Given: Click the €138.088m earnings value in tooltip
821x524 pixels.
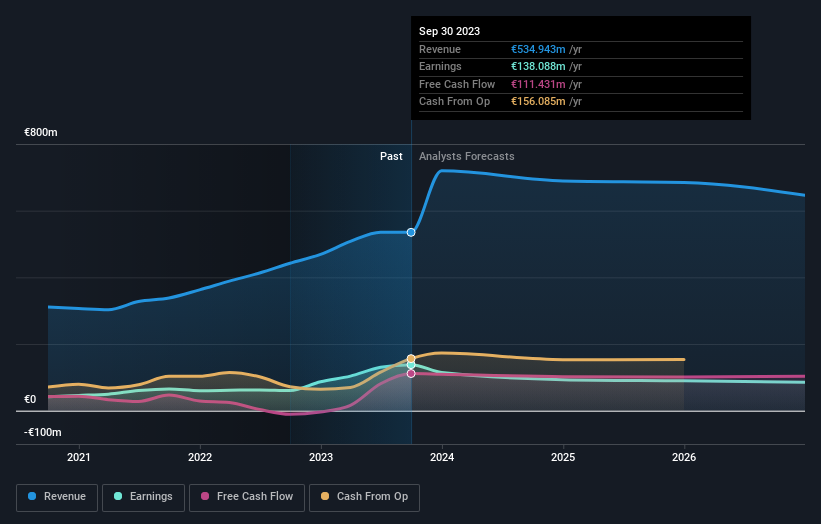Looking at the screenshot, I should tap(538, 66).
